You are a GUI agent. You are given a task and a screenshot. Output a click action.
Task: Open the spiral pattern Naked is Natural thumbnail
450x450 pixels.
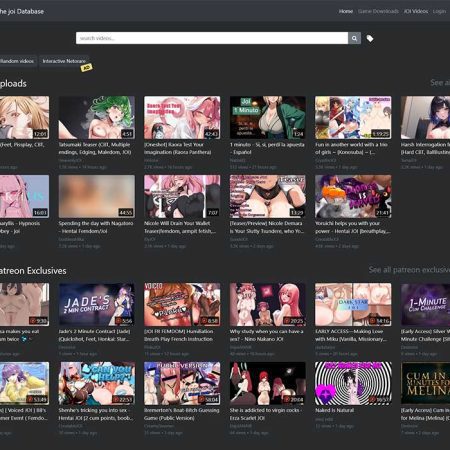[353, 383]
